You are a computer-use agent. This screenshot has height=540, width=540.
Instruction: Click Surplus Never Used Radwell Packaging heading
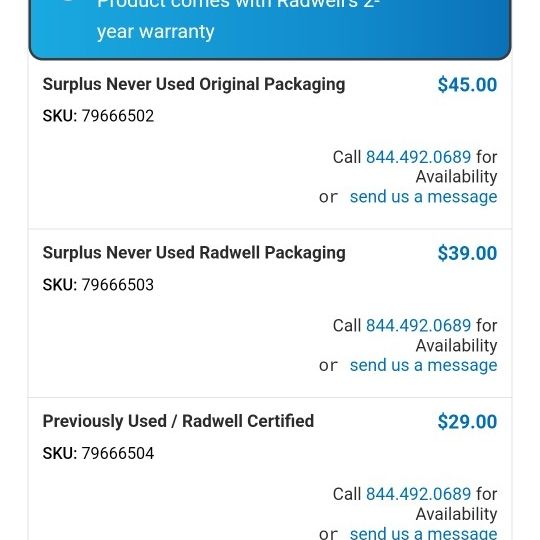pyautogui.click(x=194, y=253)
